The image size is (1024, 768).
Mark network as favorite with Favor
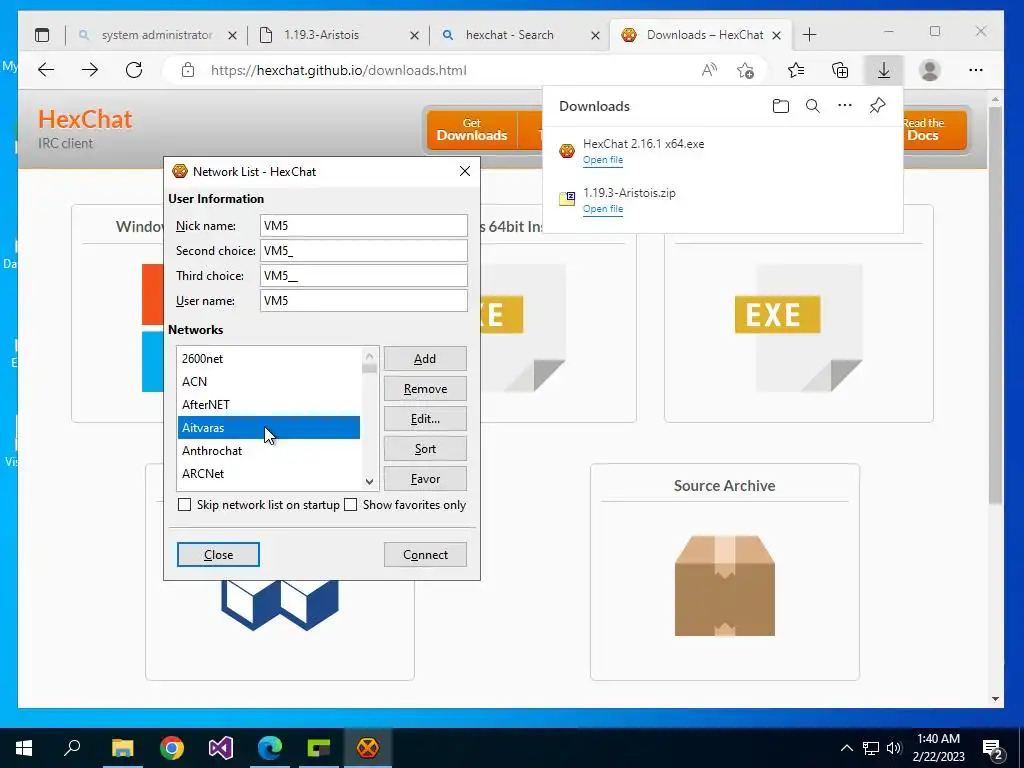(425, 479)
